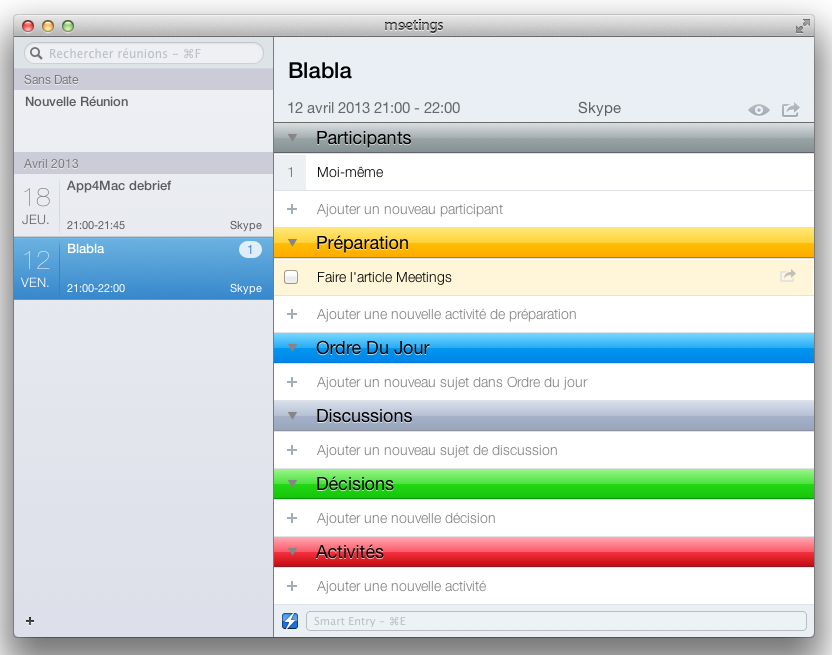The width and height of the screenshot is (832, 655).
Task: Focus the Smart Entry input field
Action: click(555, 621)
